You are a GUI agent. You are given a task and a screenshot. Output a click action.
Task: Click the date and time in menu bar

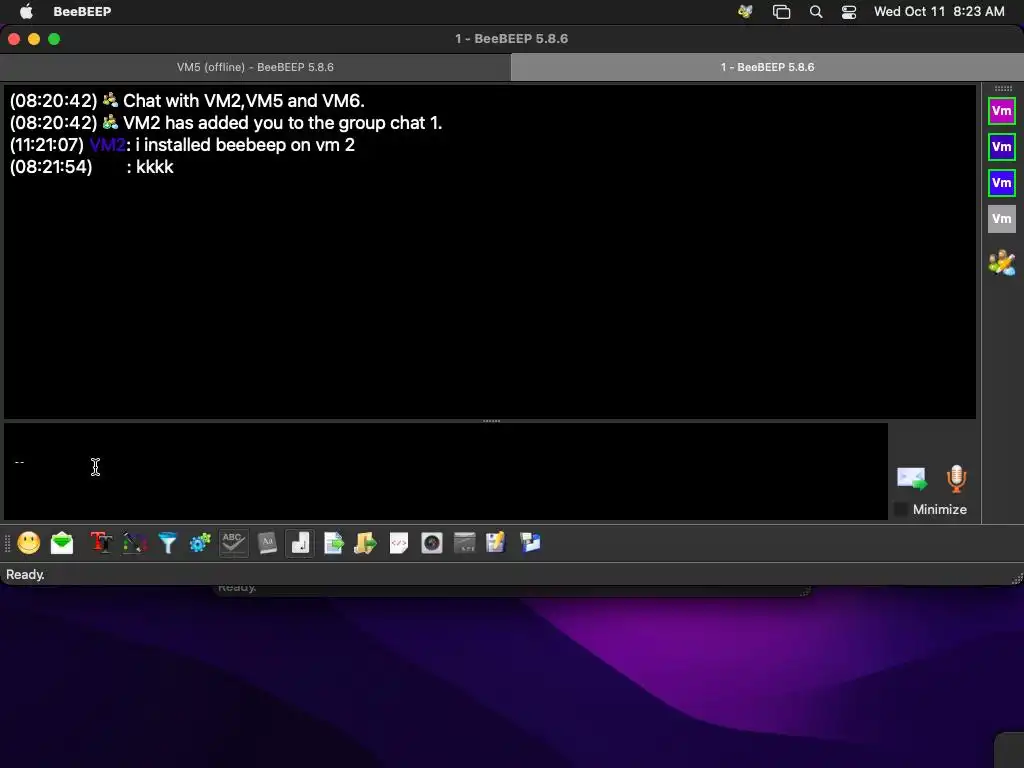coord(939,11)
